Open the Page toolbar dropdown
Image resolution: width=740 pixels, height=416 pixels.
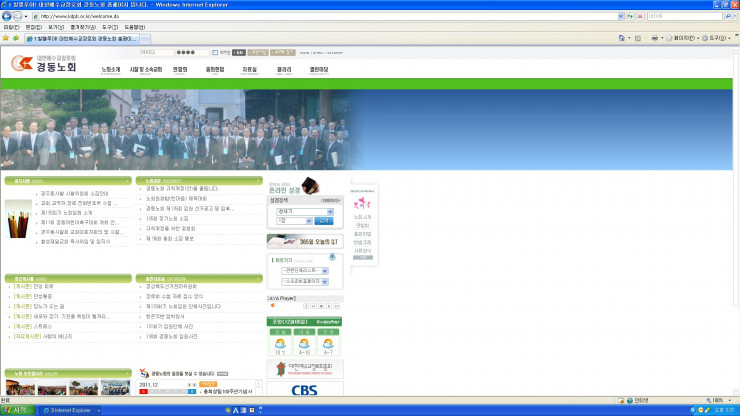tap(682, 38)
